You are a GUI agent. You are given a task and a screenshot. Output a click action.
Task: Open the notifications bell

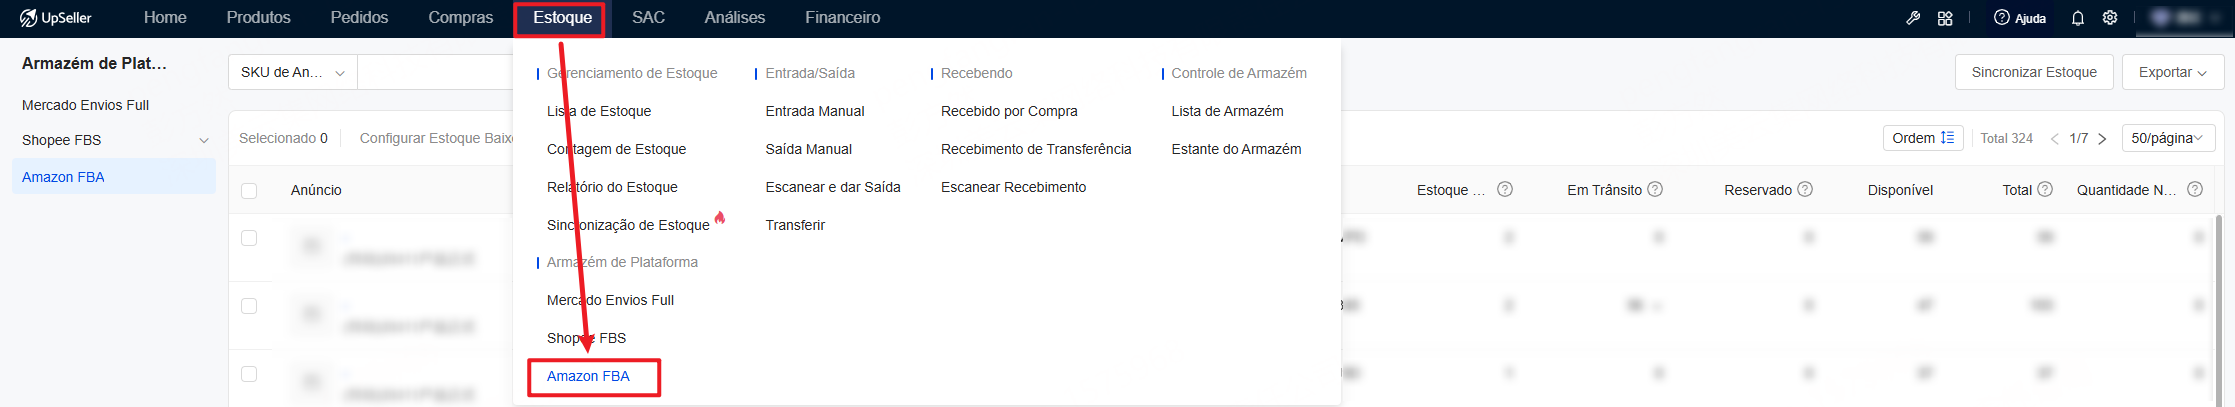pos(2078,18)
